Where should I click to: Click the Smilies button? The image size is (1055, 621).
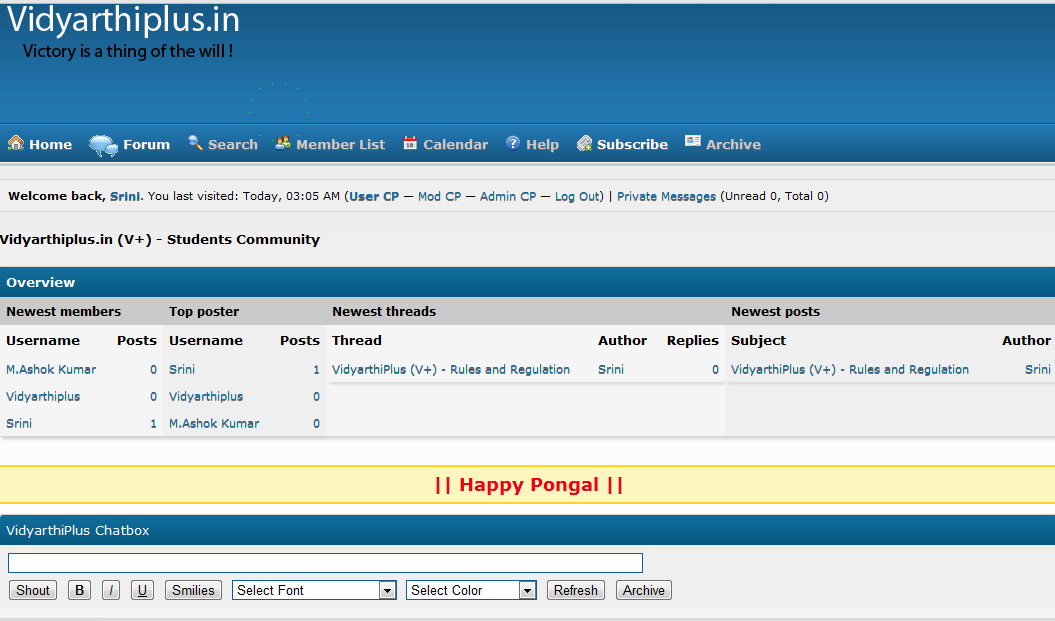coord(193,590)
